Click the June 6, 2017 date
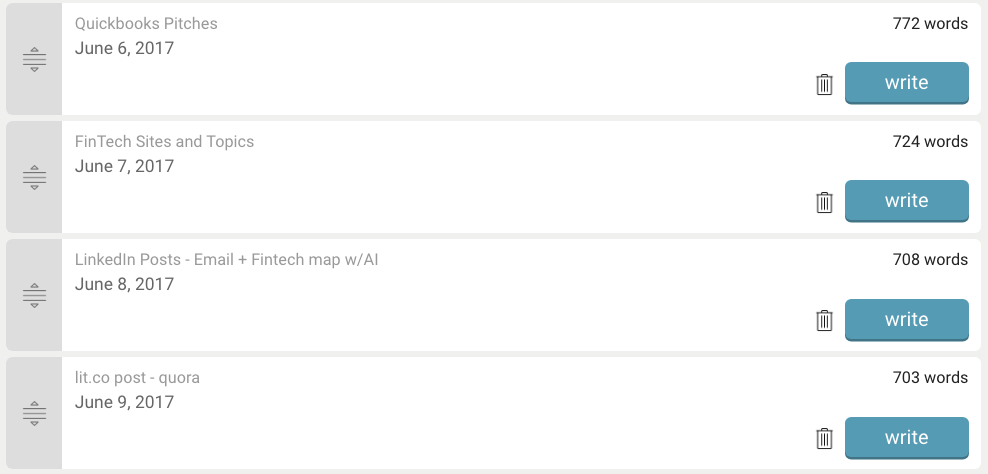 124,48
